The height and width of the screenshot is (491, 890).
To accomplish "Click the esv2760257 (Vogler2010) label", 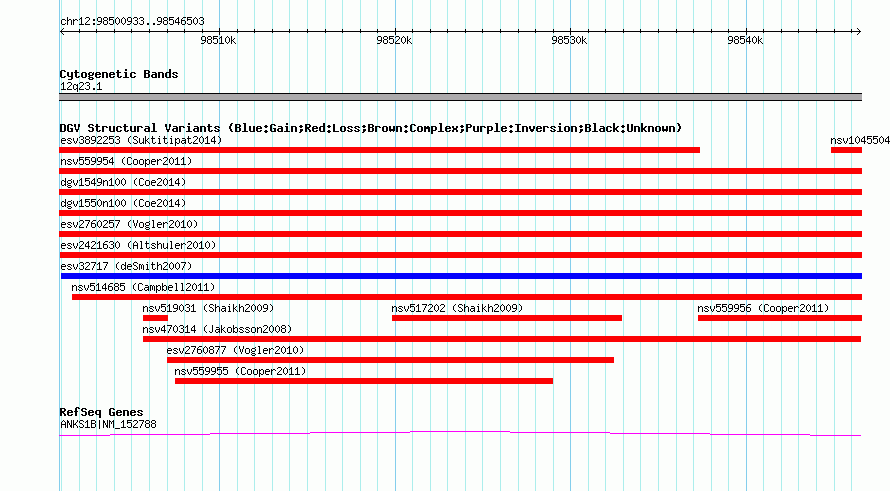I will [129, 224].
